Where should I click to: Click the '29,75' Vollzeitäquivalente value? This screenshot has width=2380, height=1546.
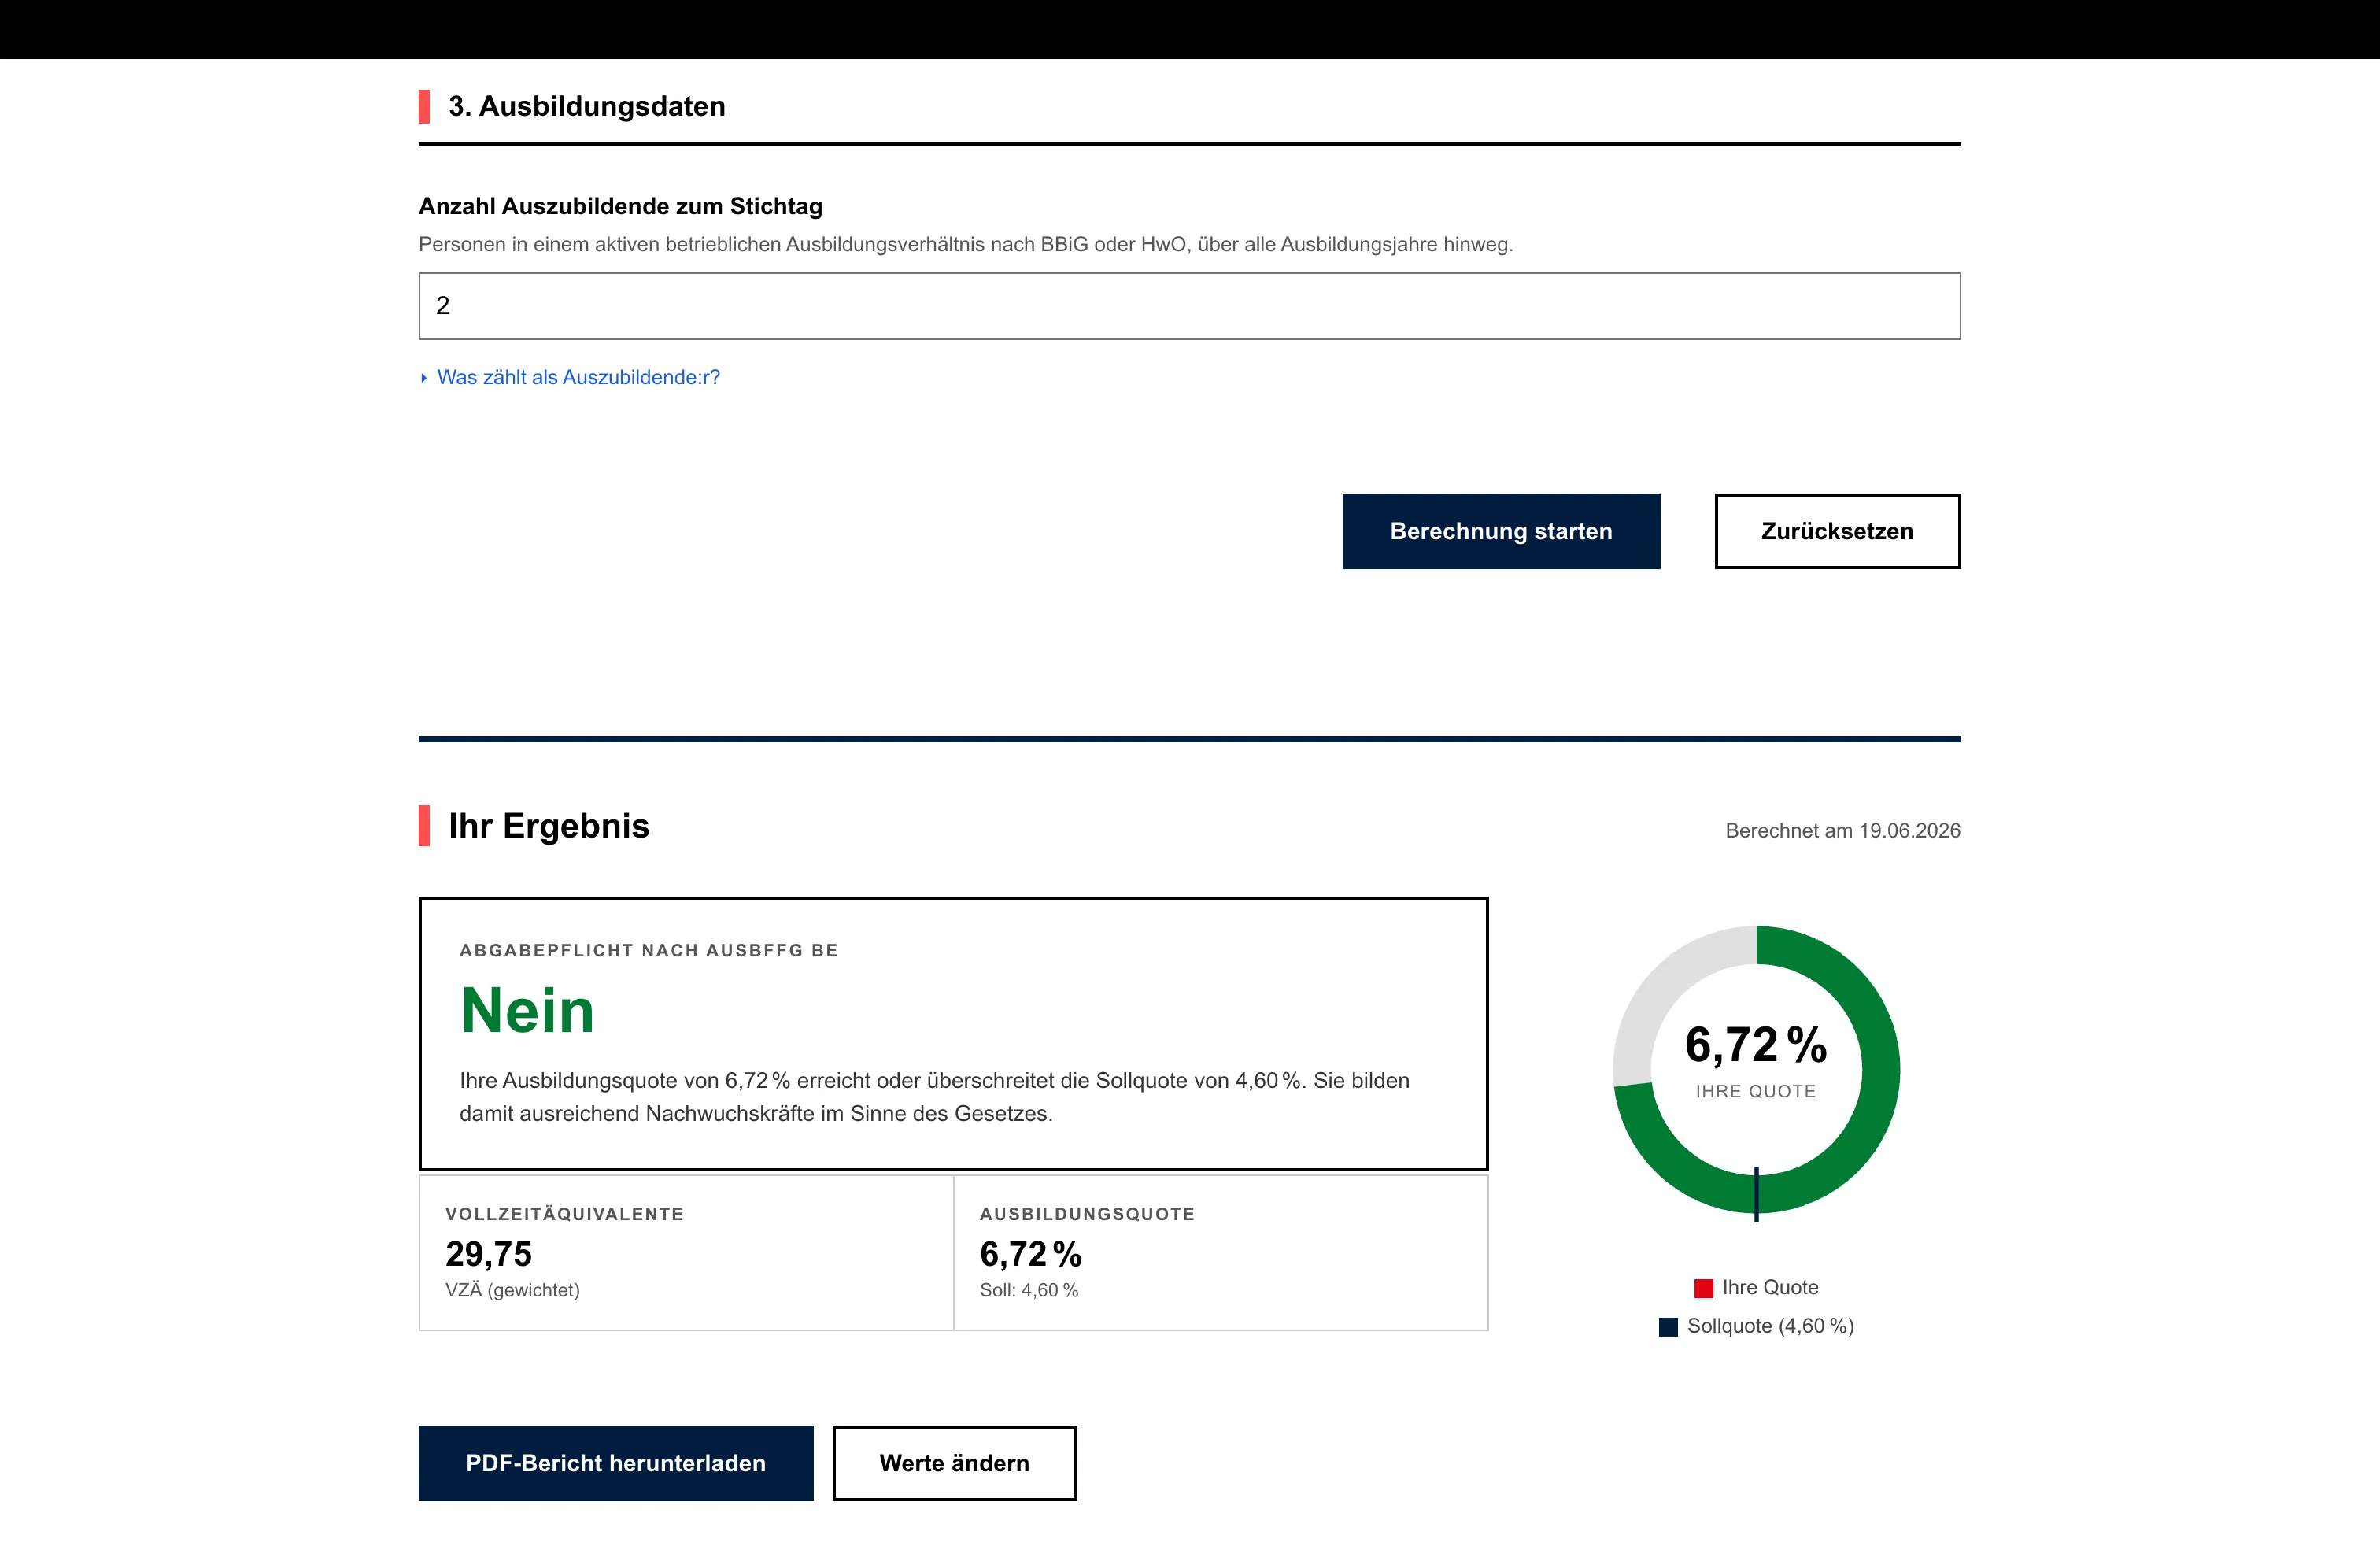click(488, 1254)
